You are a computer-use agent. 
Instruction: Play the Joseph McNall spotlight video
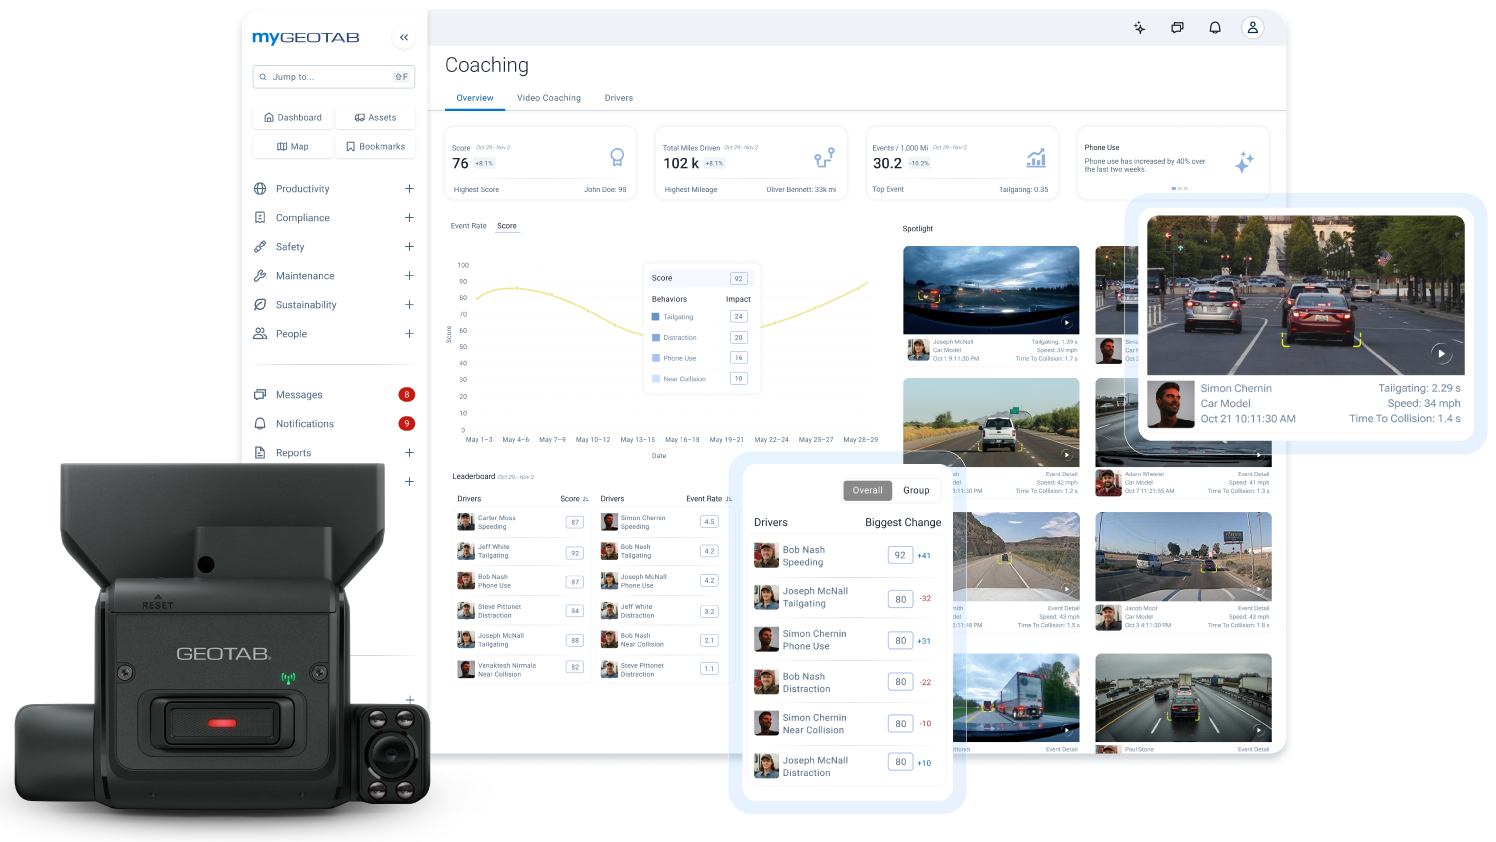click(x=1067, y=323)
